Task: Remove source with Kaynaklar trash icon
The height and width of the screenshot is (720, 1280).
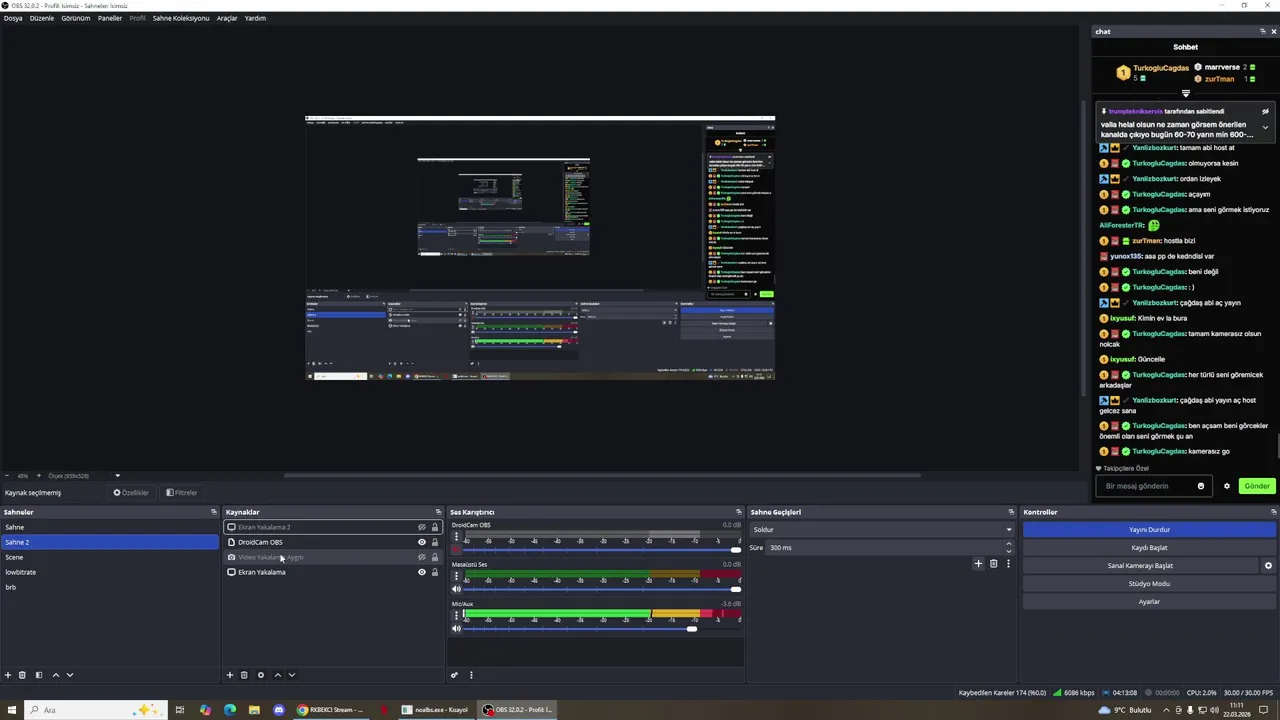Action: (244, 675)
